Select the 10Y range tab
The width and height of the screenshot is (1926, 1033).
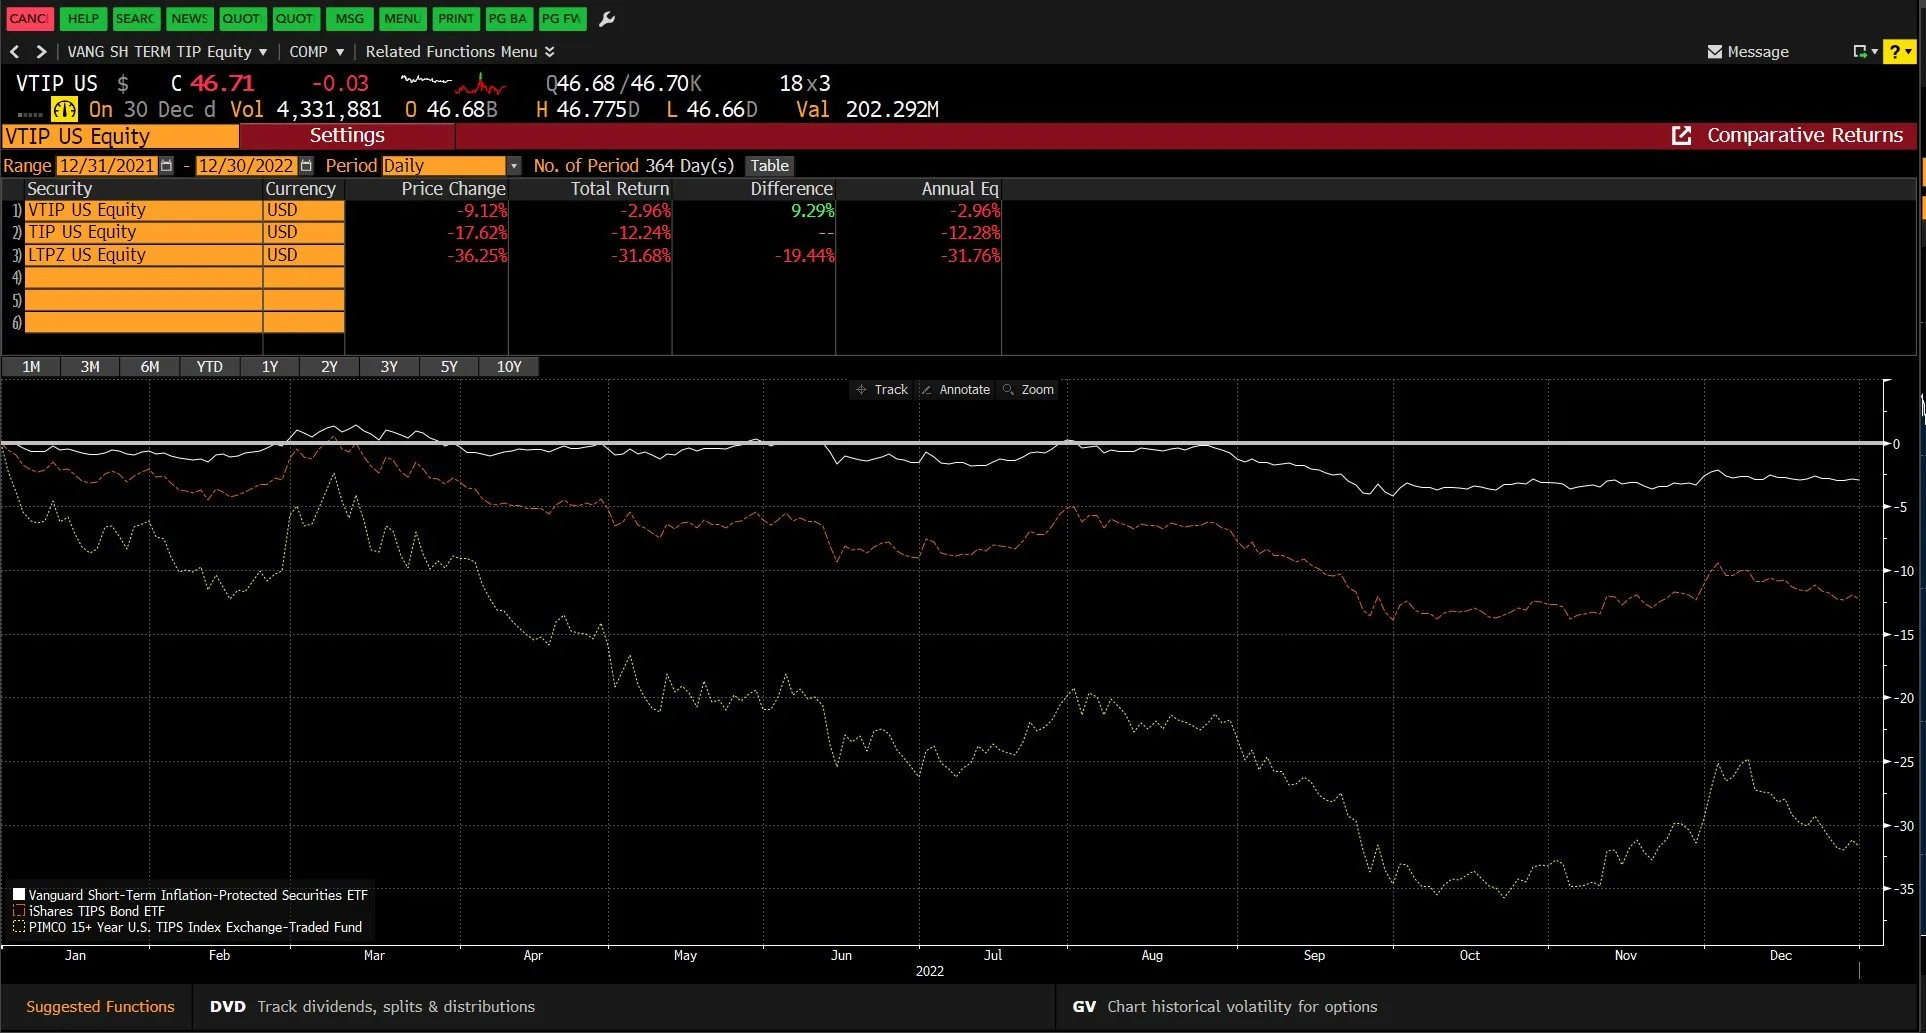509,367
